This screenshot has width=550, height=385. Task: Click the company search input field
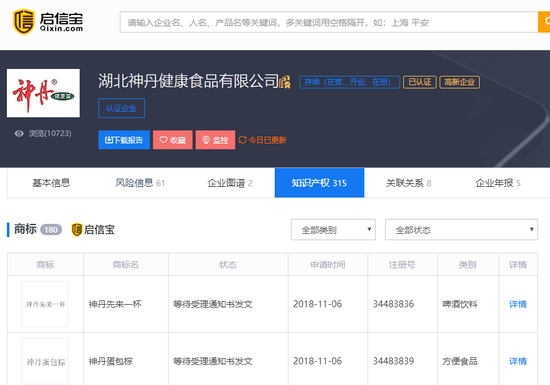pyautogui.click(x=329, y=22)
